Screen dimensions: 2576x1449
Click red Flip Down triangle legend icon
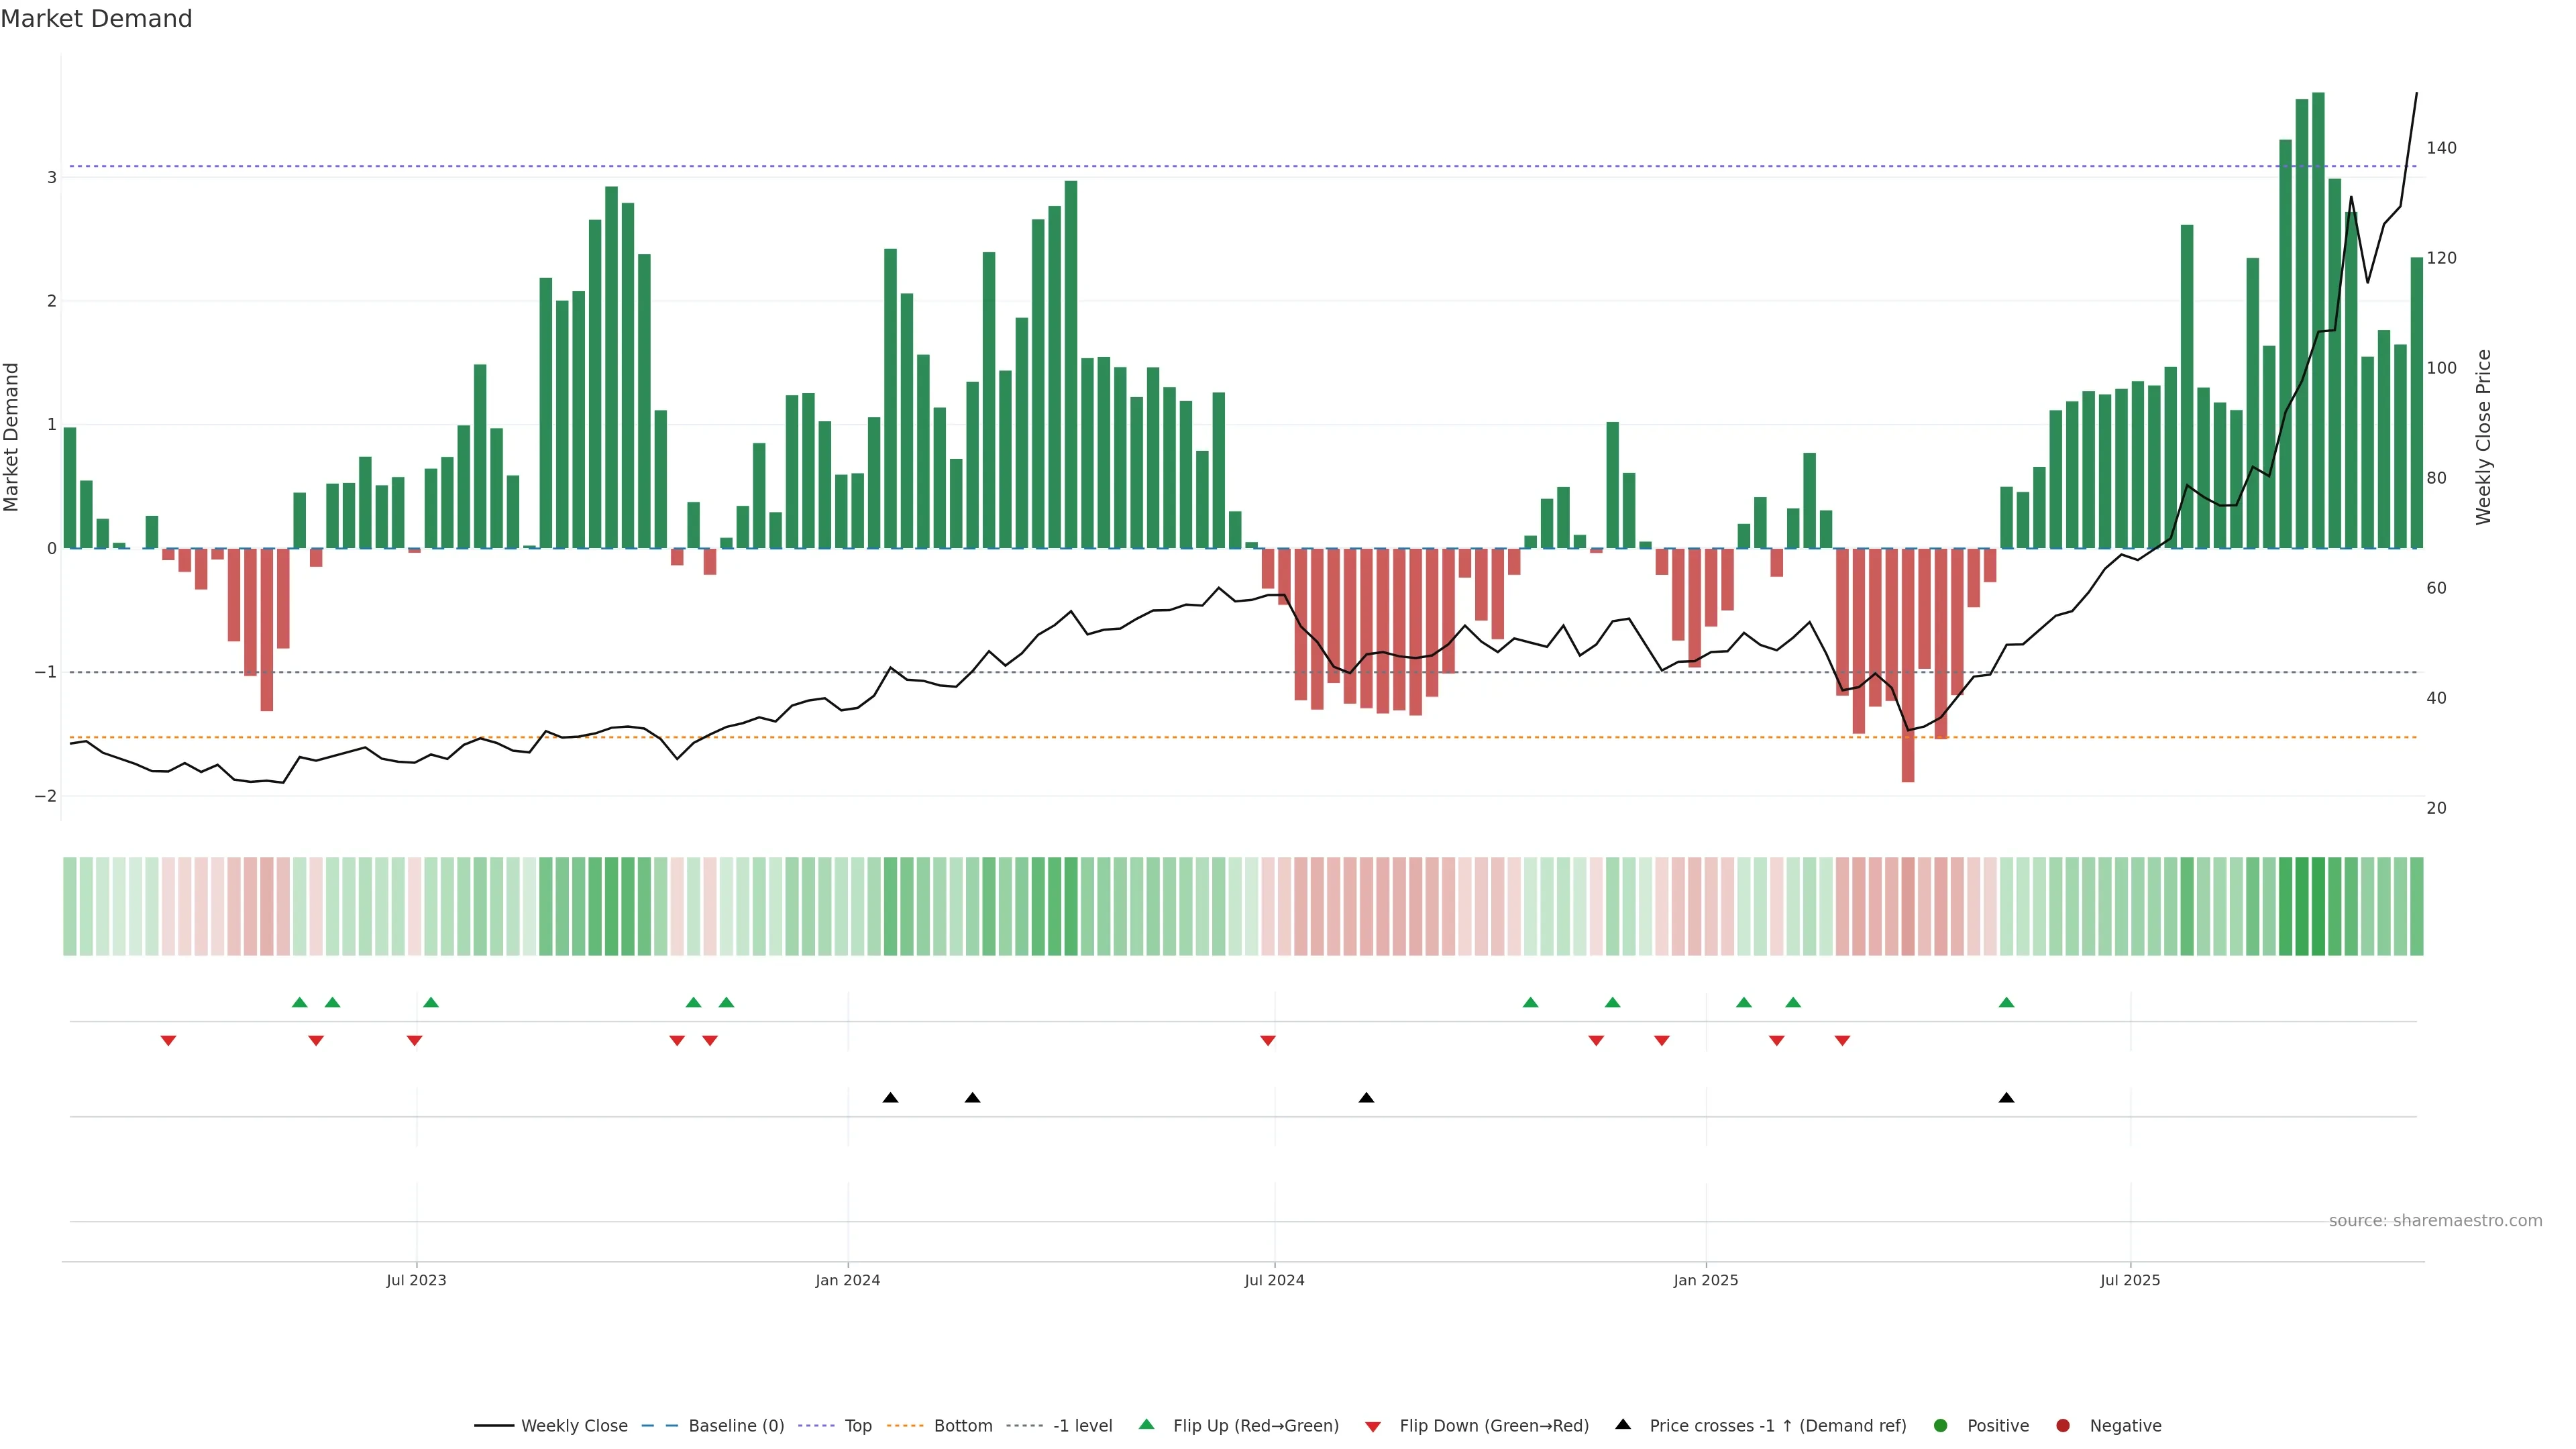click(x=1373, y=1427)
